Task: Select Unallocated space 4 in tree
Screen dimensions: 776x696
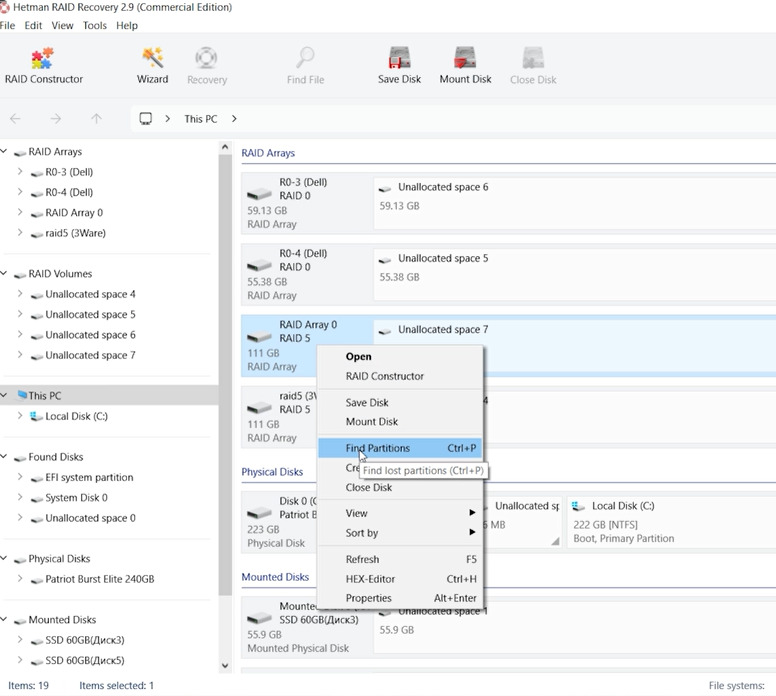Action: click(90, 294)
